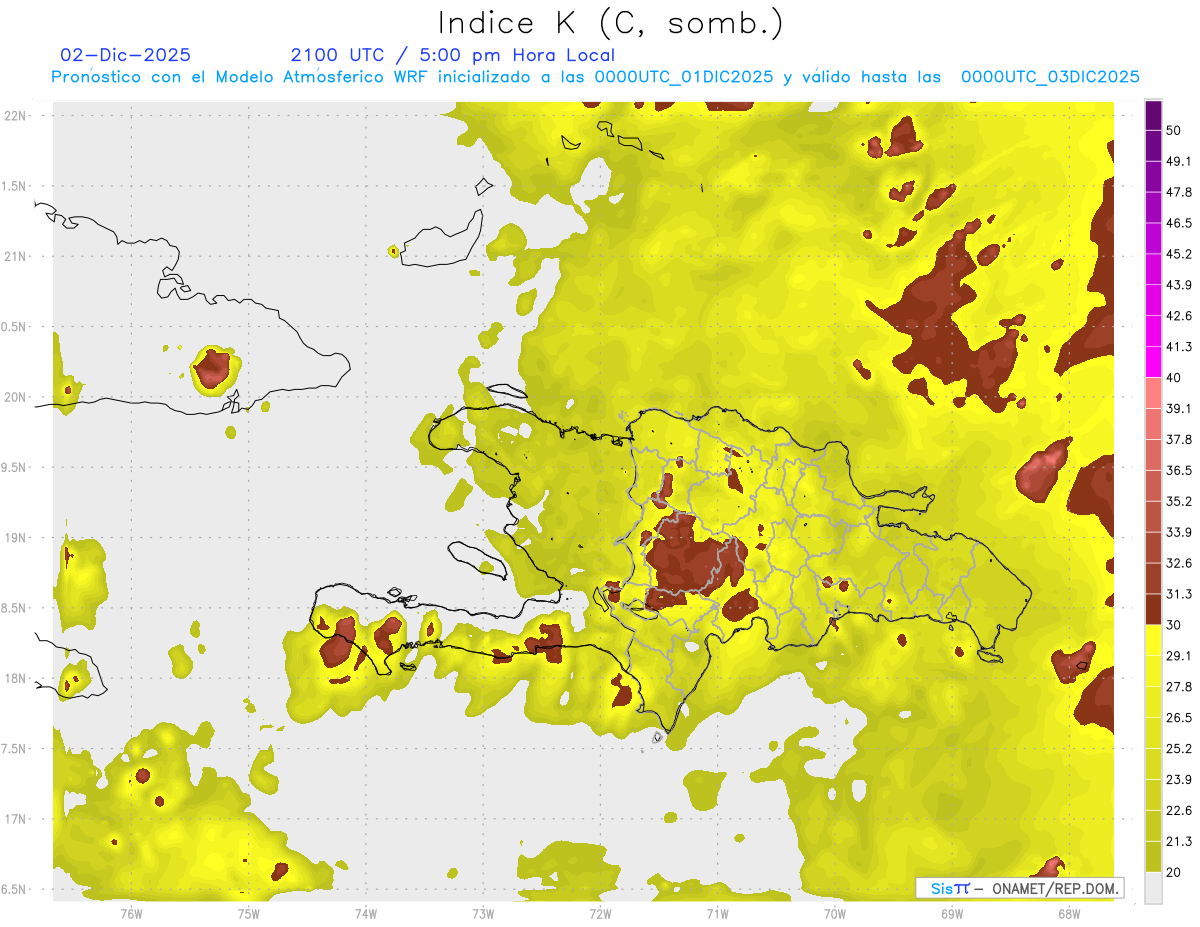Click the "20" colorbar value
This screenshot has width=1200, height=927.
1175,873
